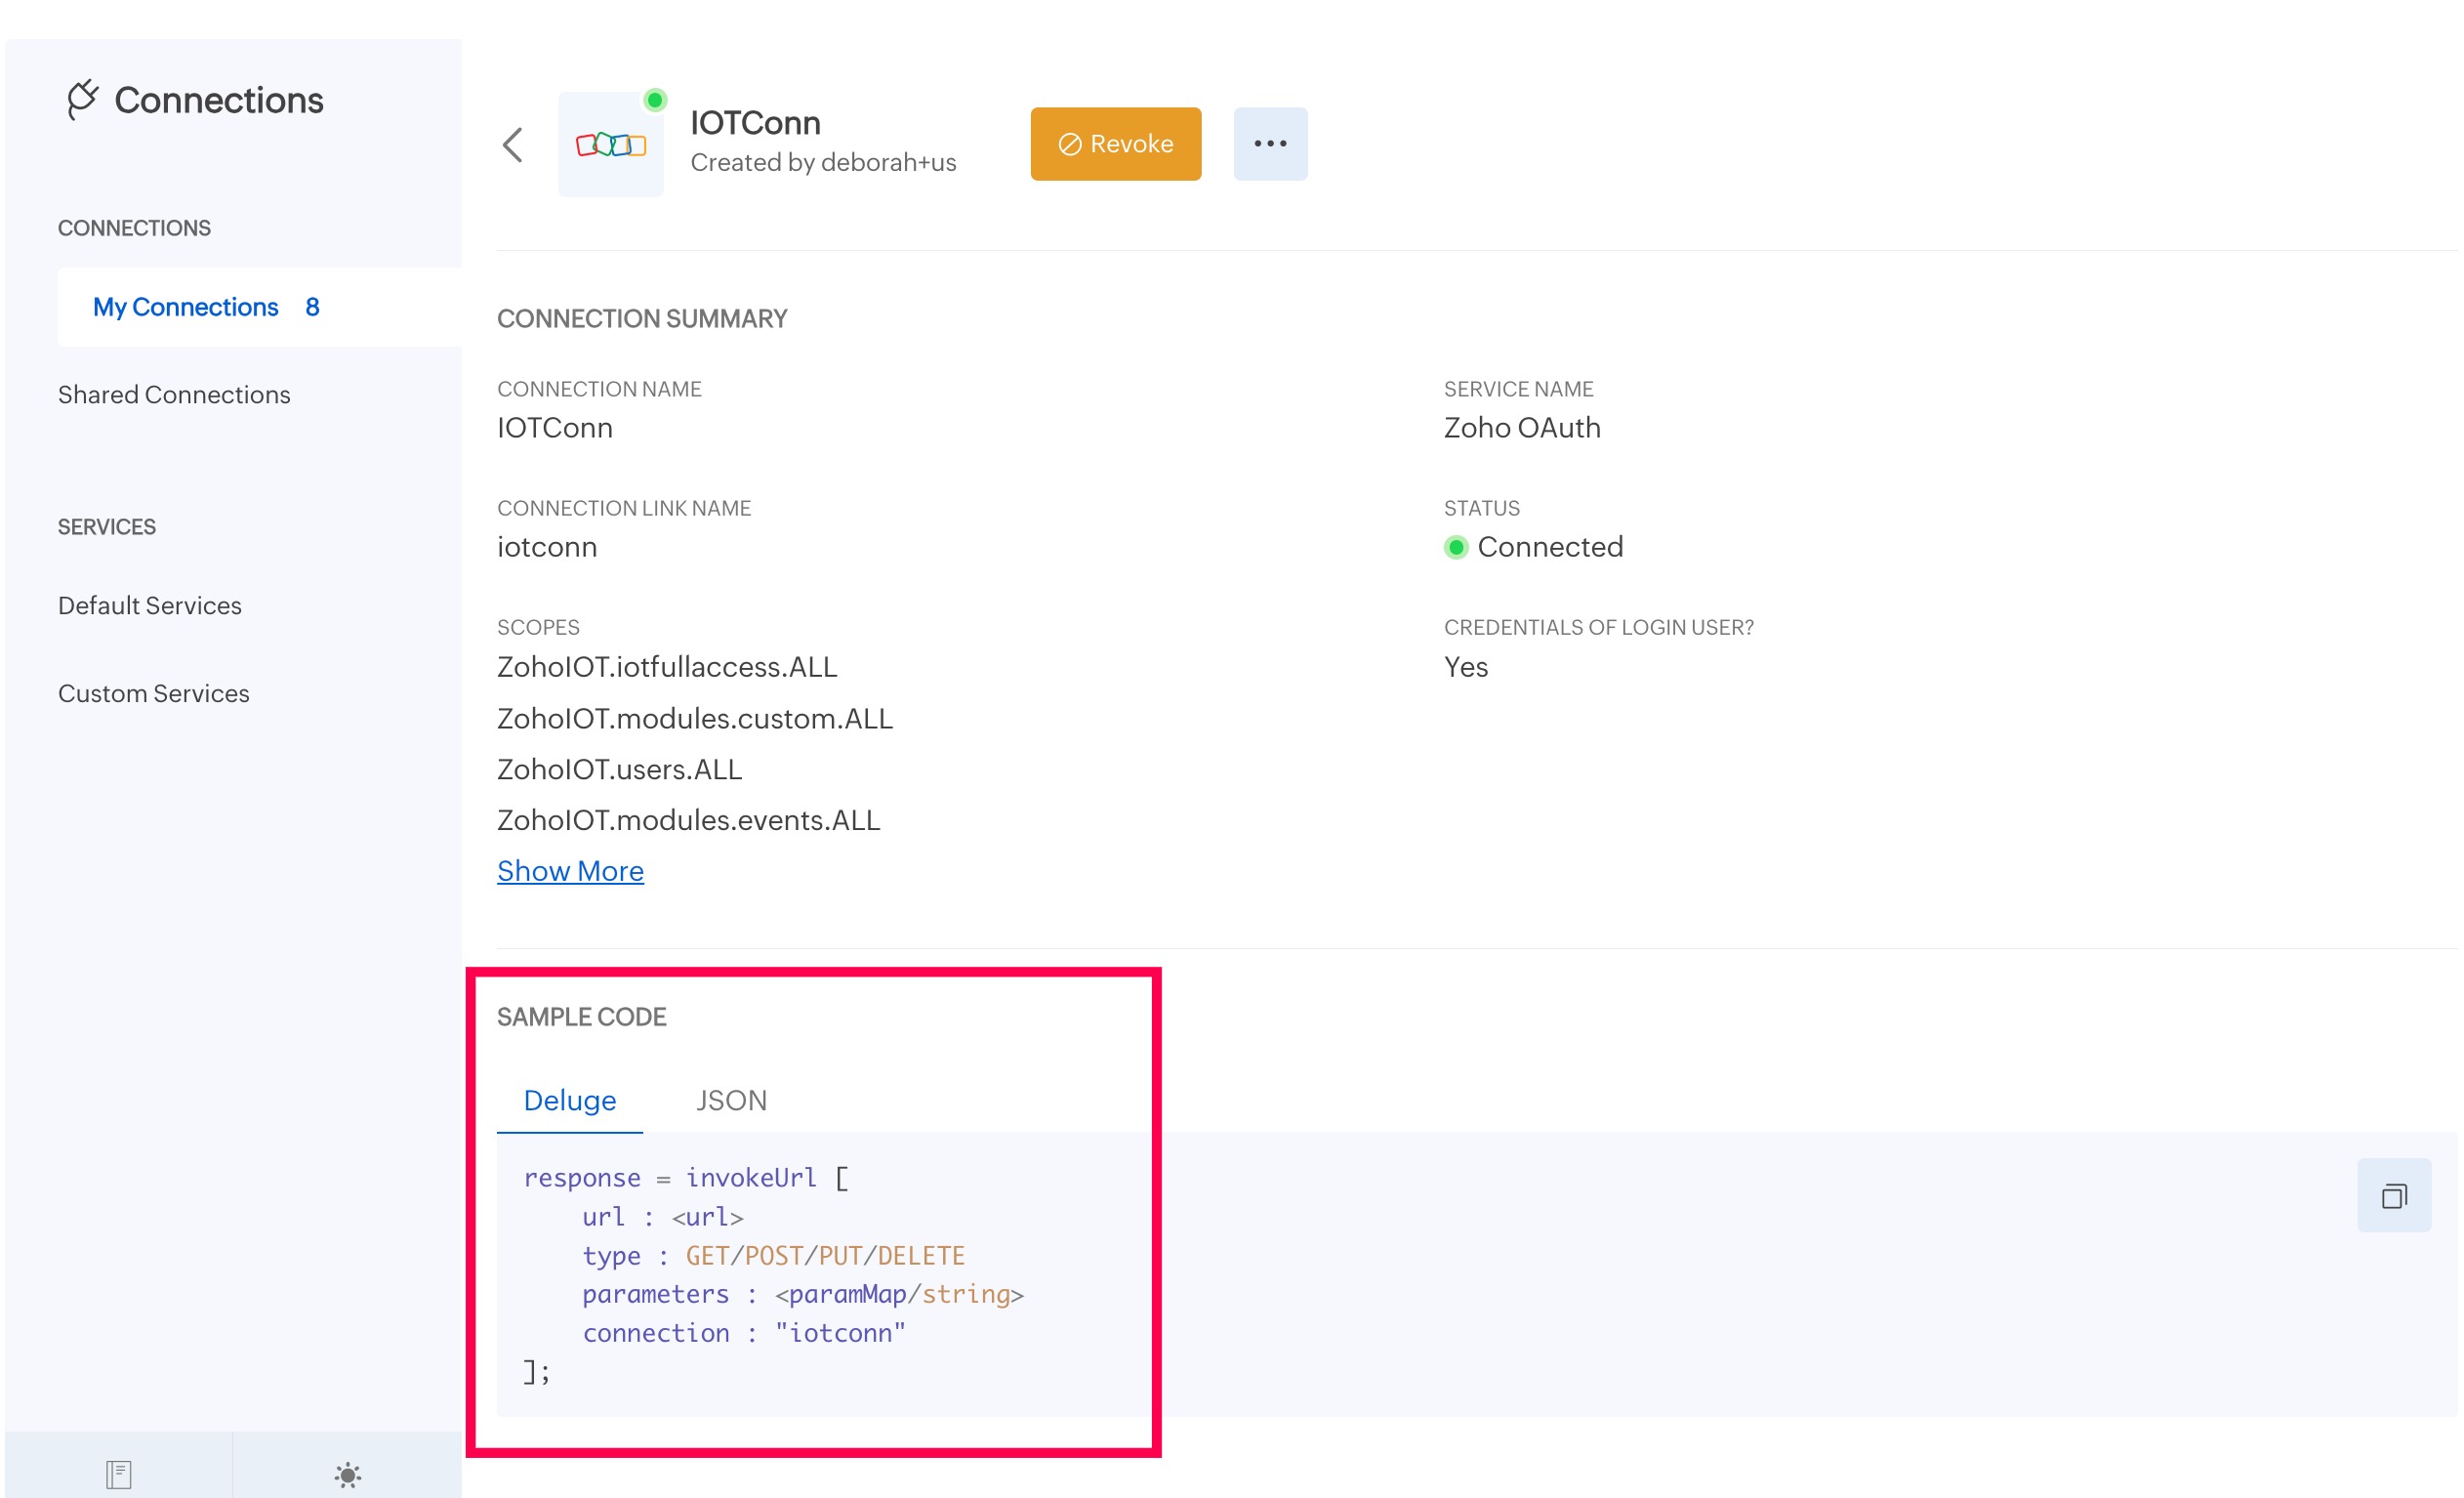
Task: Click the back arrow chevron icon
Action: tap(512, 145)
